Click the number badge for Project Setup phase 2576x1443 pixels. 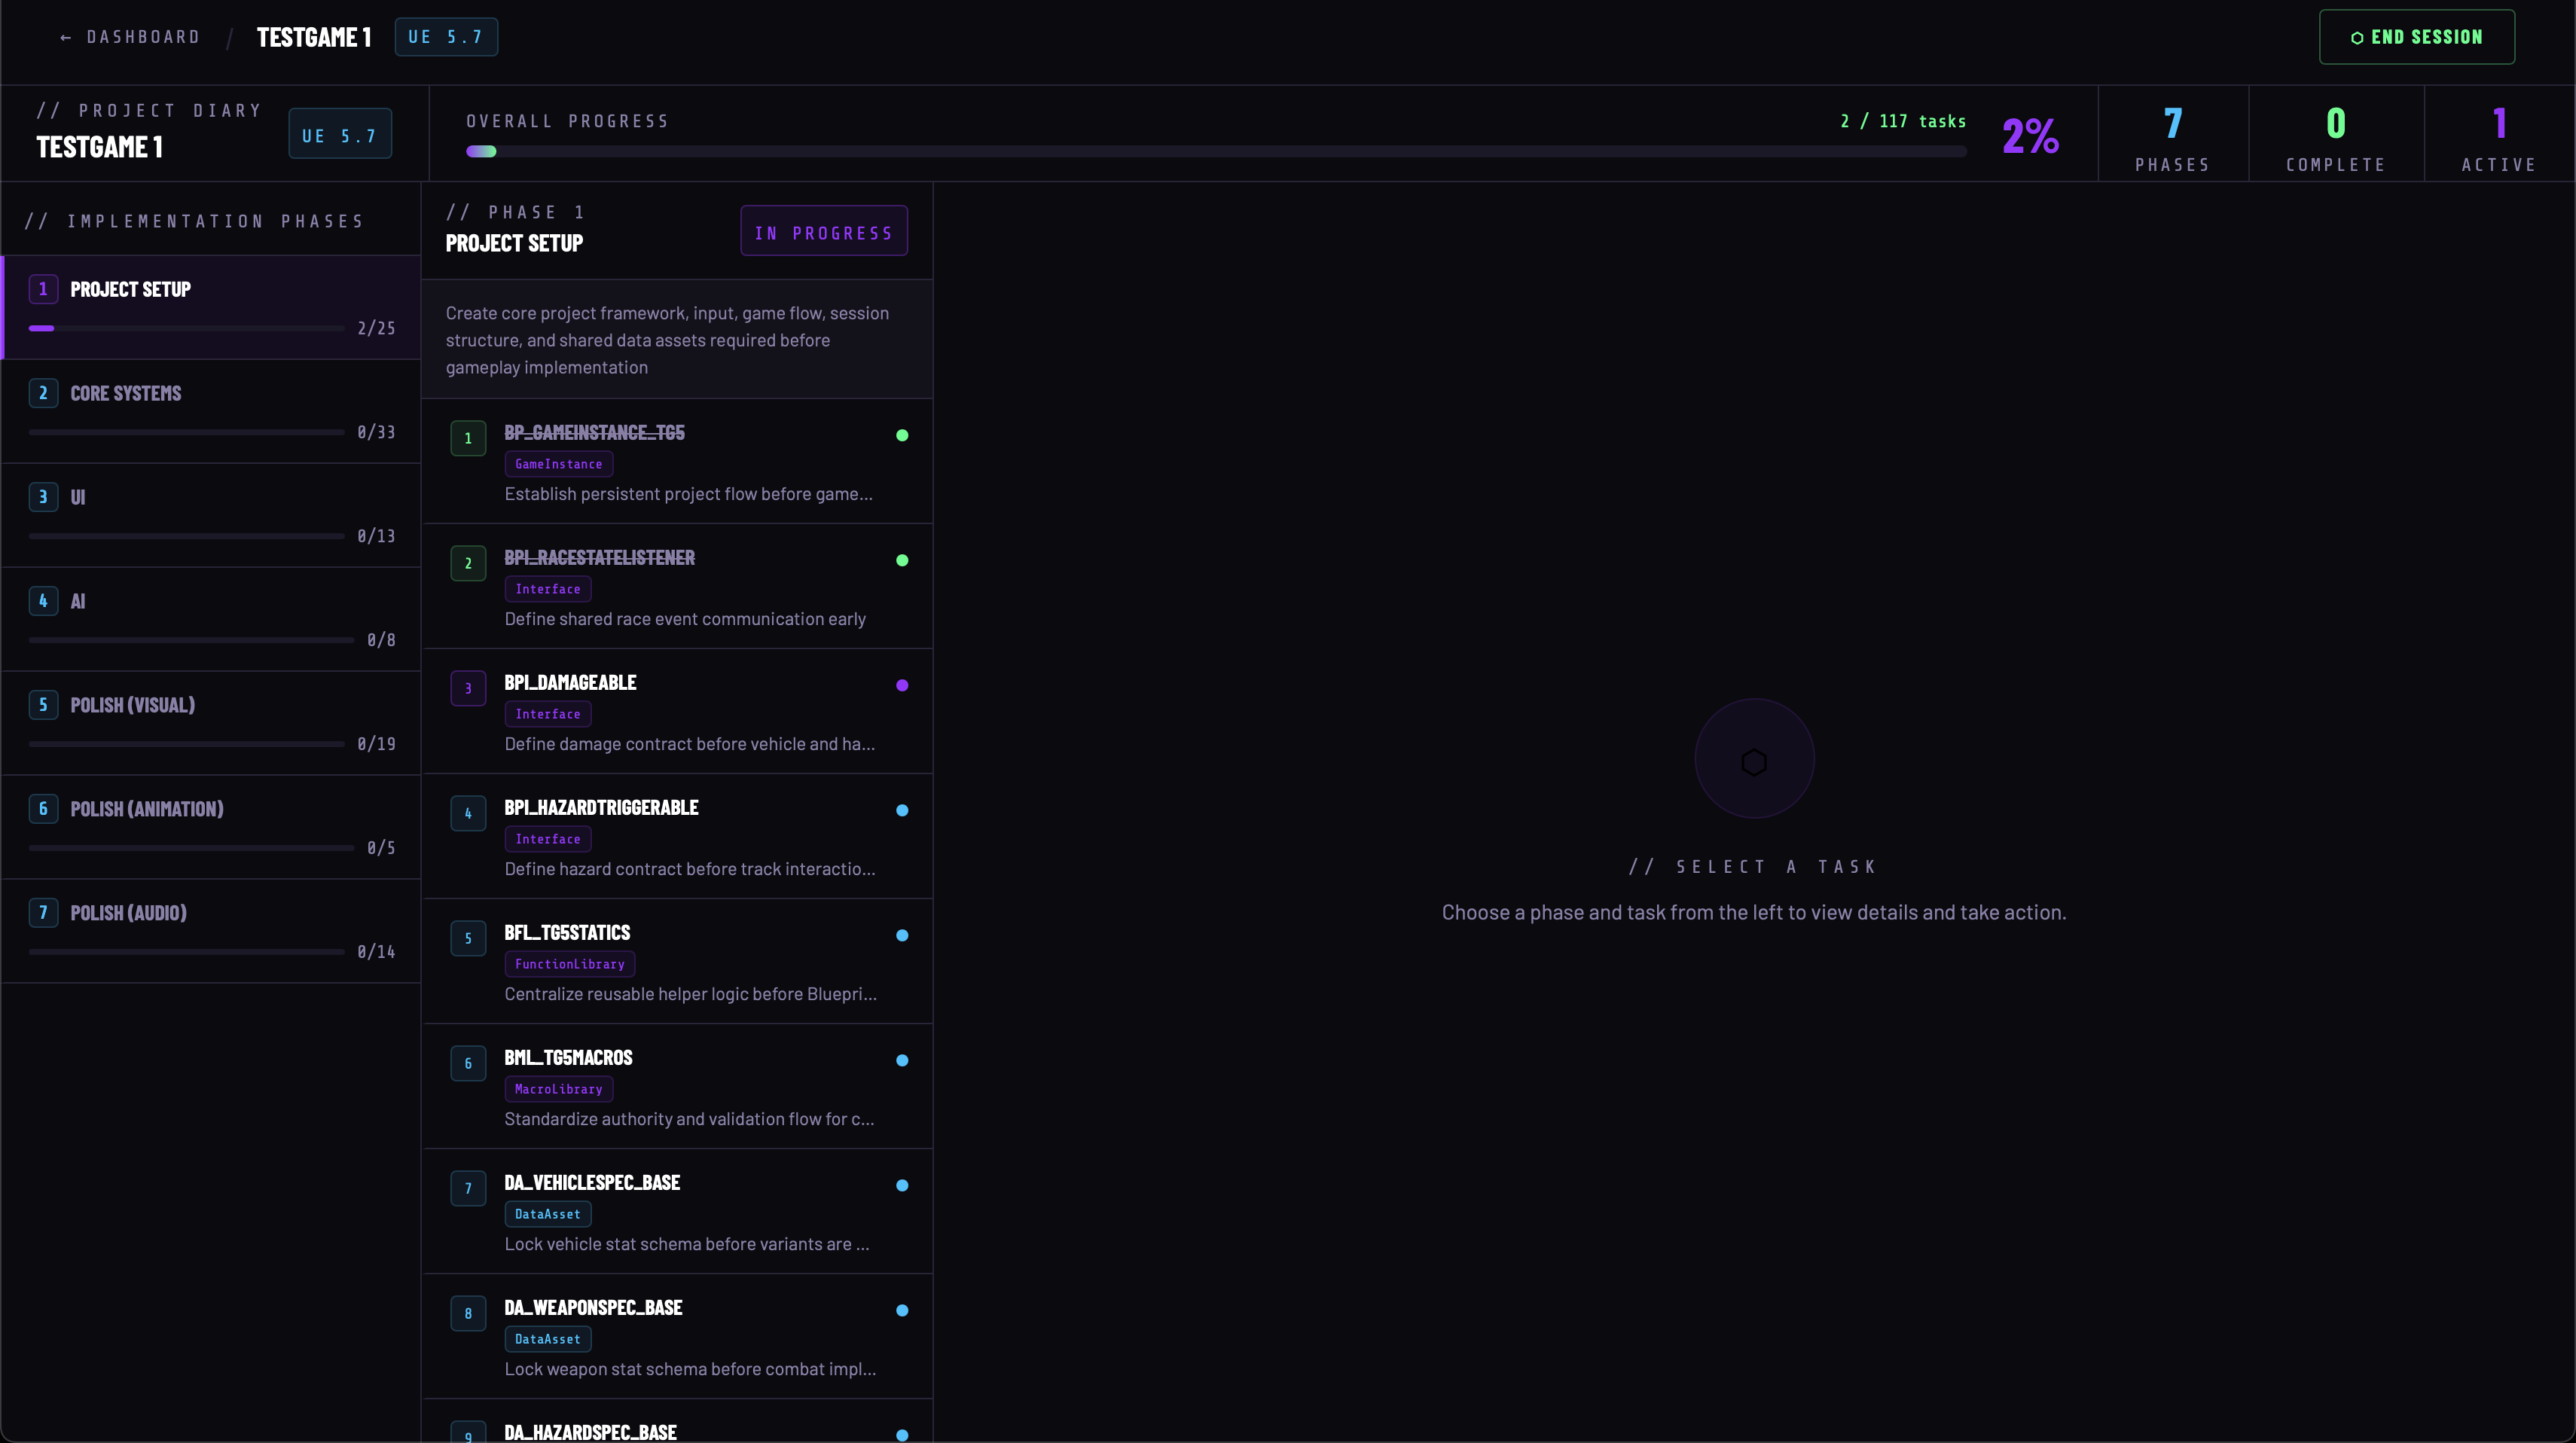[43, 288]
